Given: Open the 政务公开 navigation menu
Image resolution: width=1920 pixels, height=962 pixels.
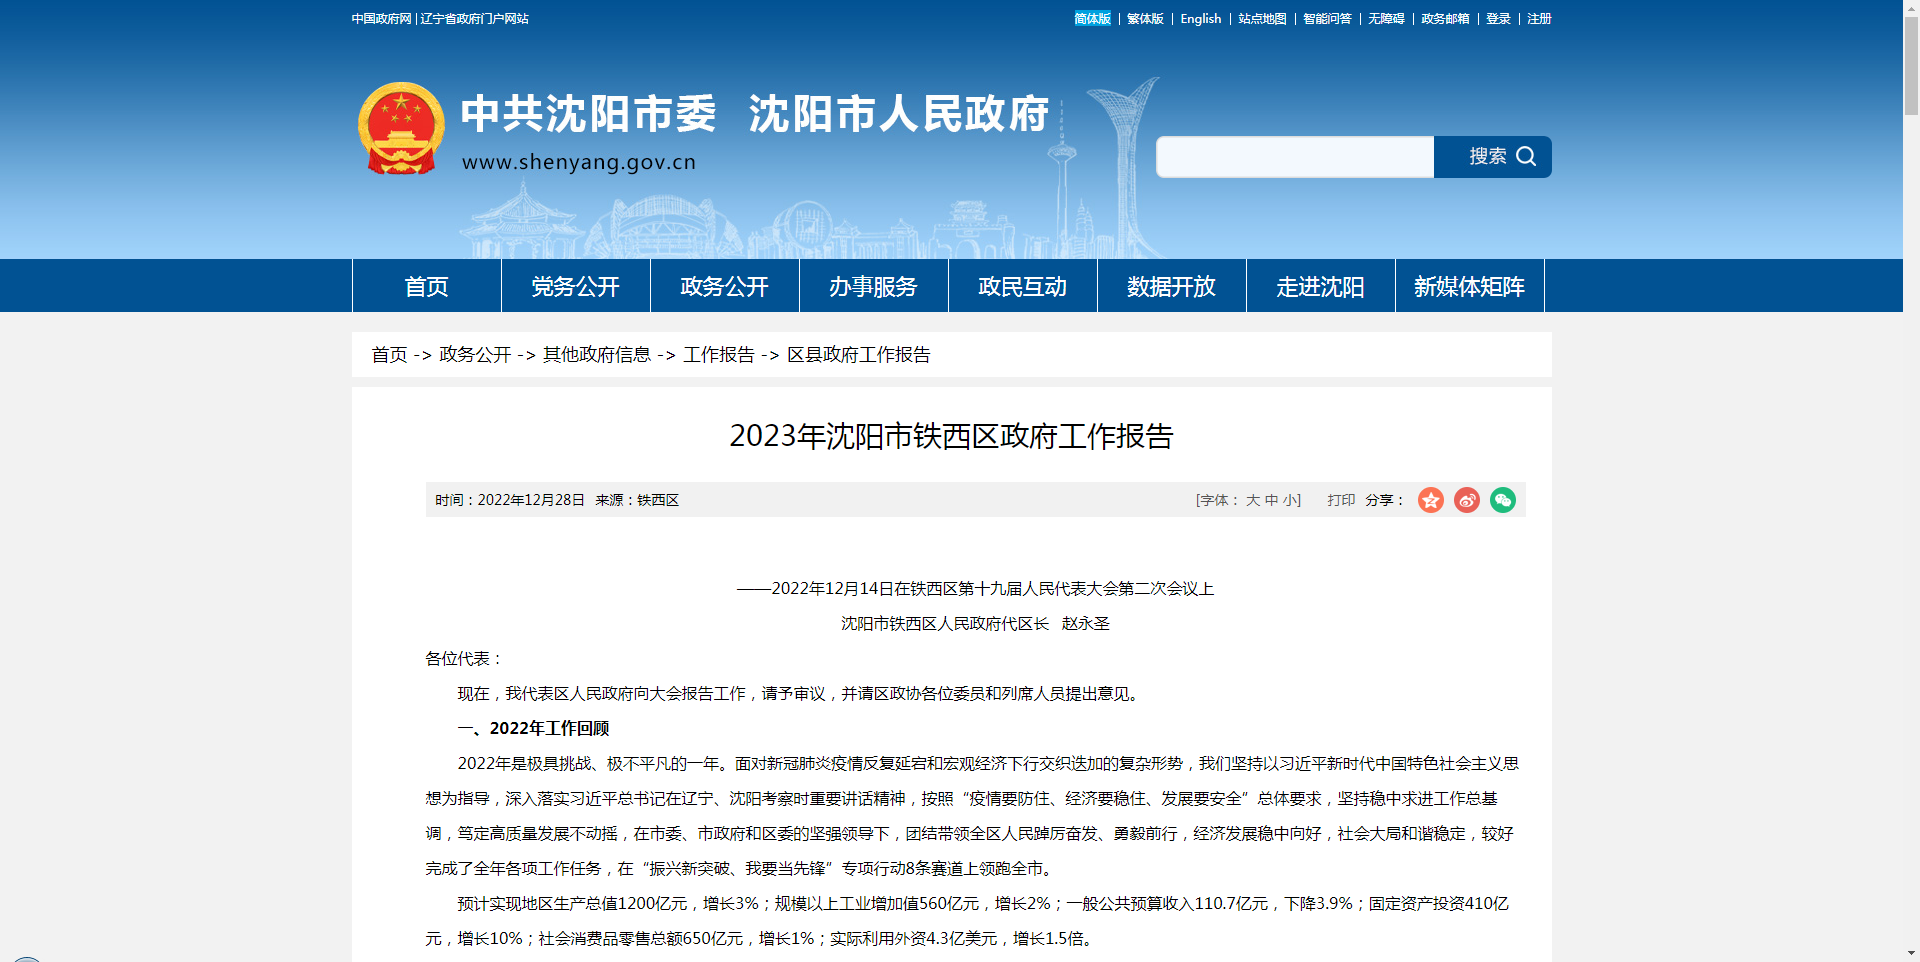Looking at the screenshot, I should click(x=724, y=287).
